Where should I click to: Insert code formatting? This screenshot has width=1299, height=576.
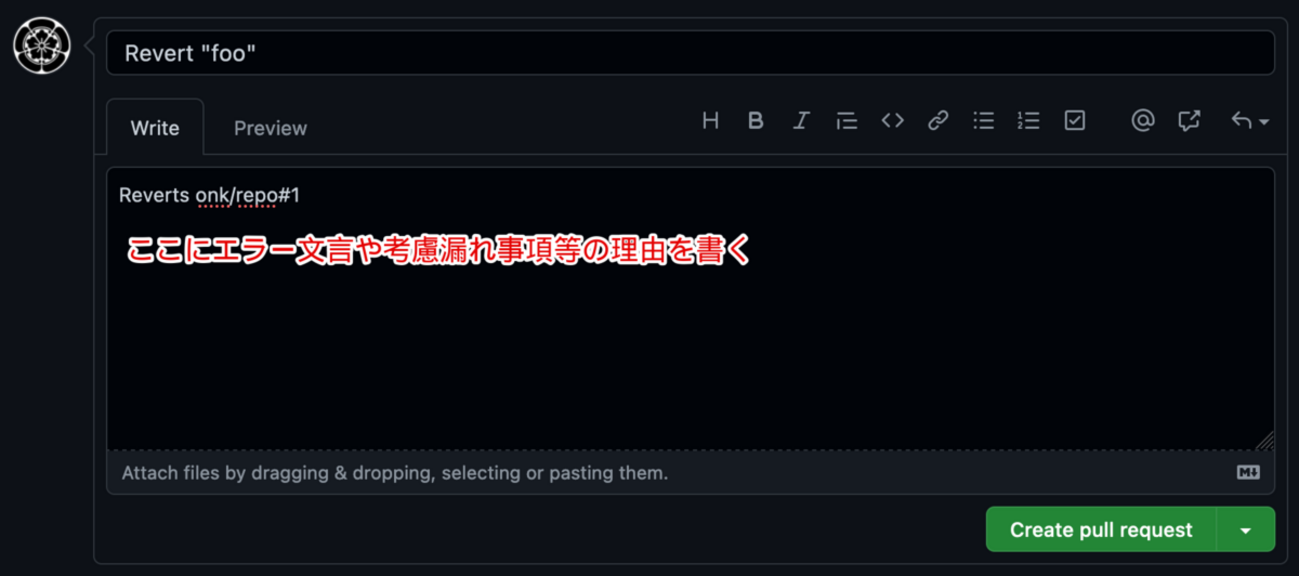(x=892, y=121)
